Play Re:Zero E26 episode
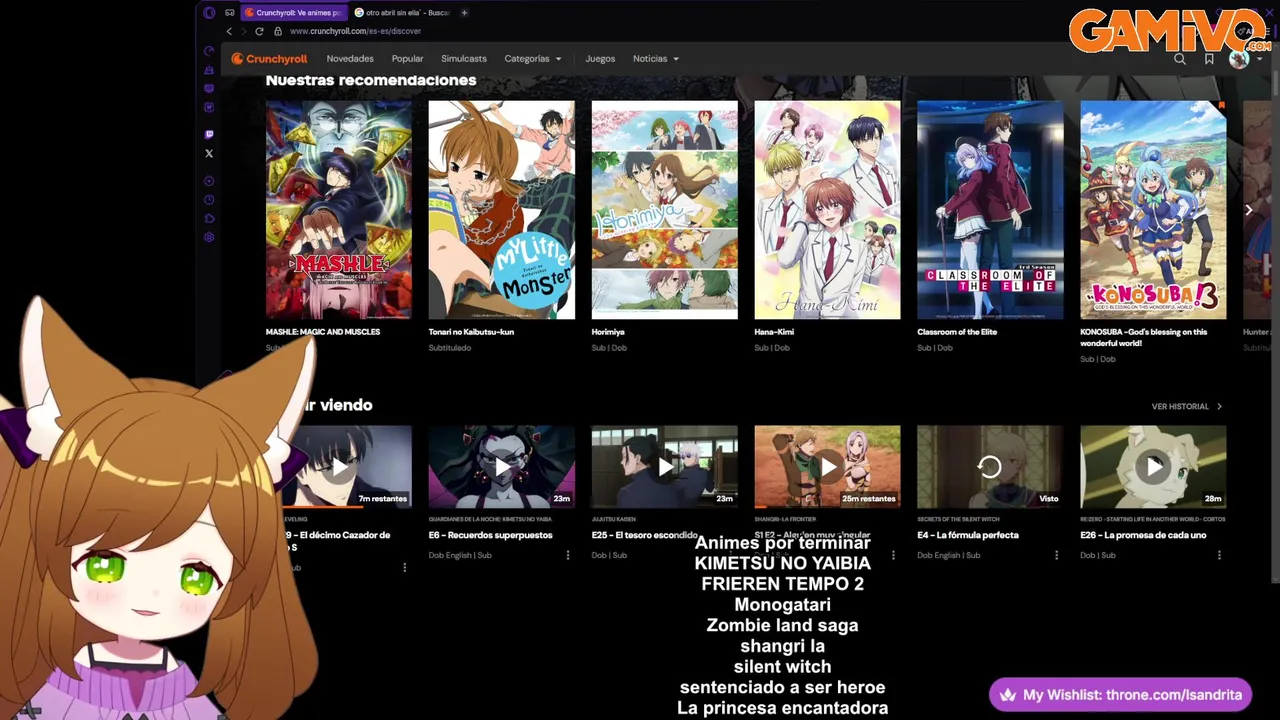The height and width of the screenshot is (720, 1280). pos(1153,467)
